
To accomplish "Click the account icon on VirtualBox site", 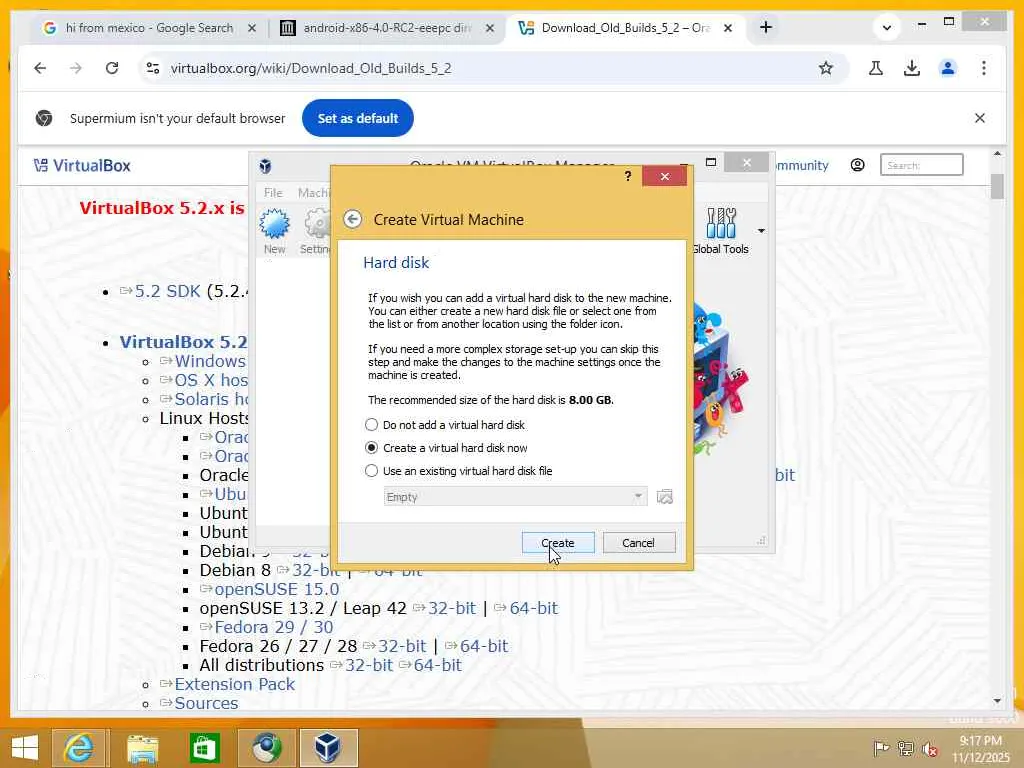I will 857,165.
